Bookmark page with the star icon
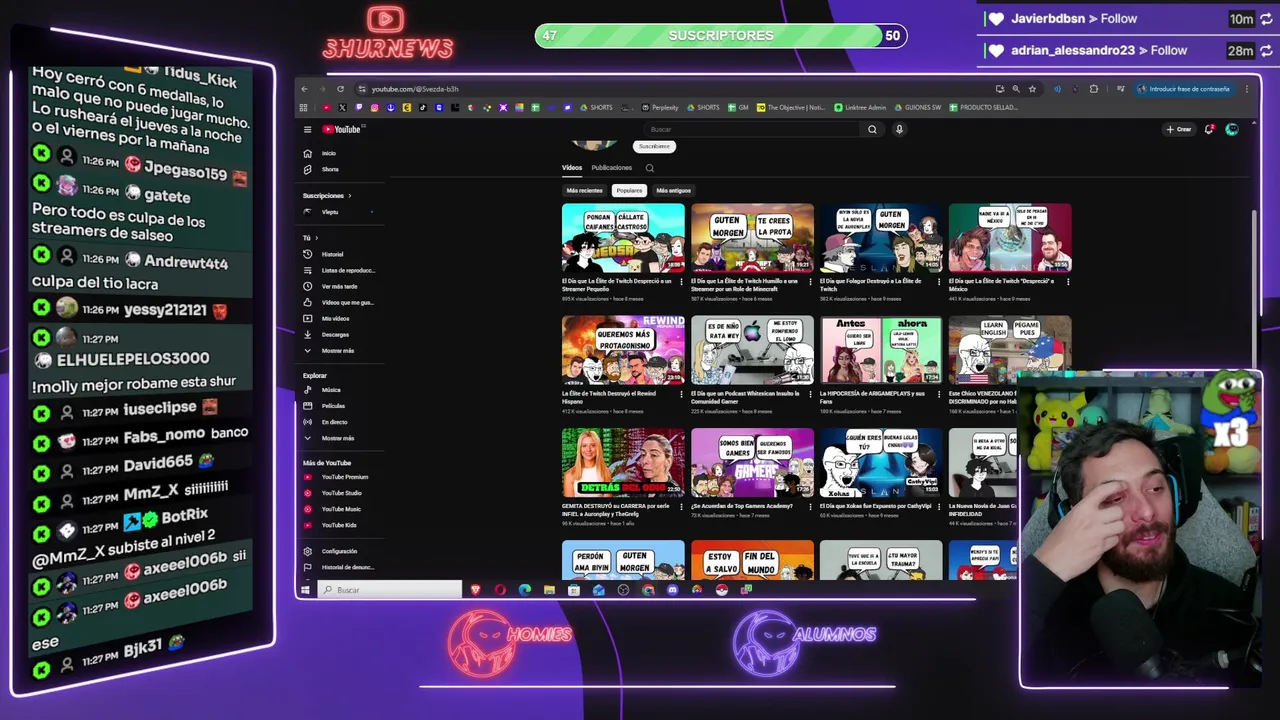Screen dimensions: 1280x720 coord(1032,89)
